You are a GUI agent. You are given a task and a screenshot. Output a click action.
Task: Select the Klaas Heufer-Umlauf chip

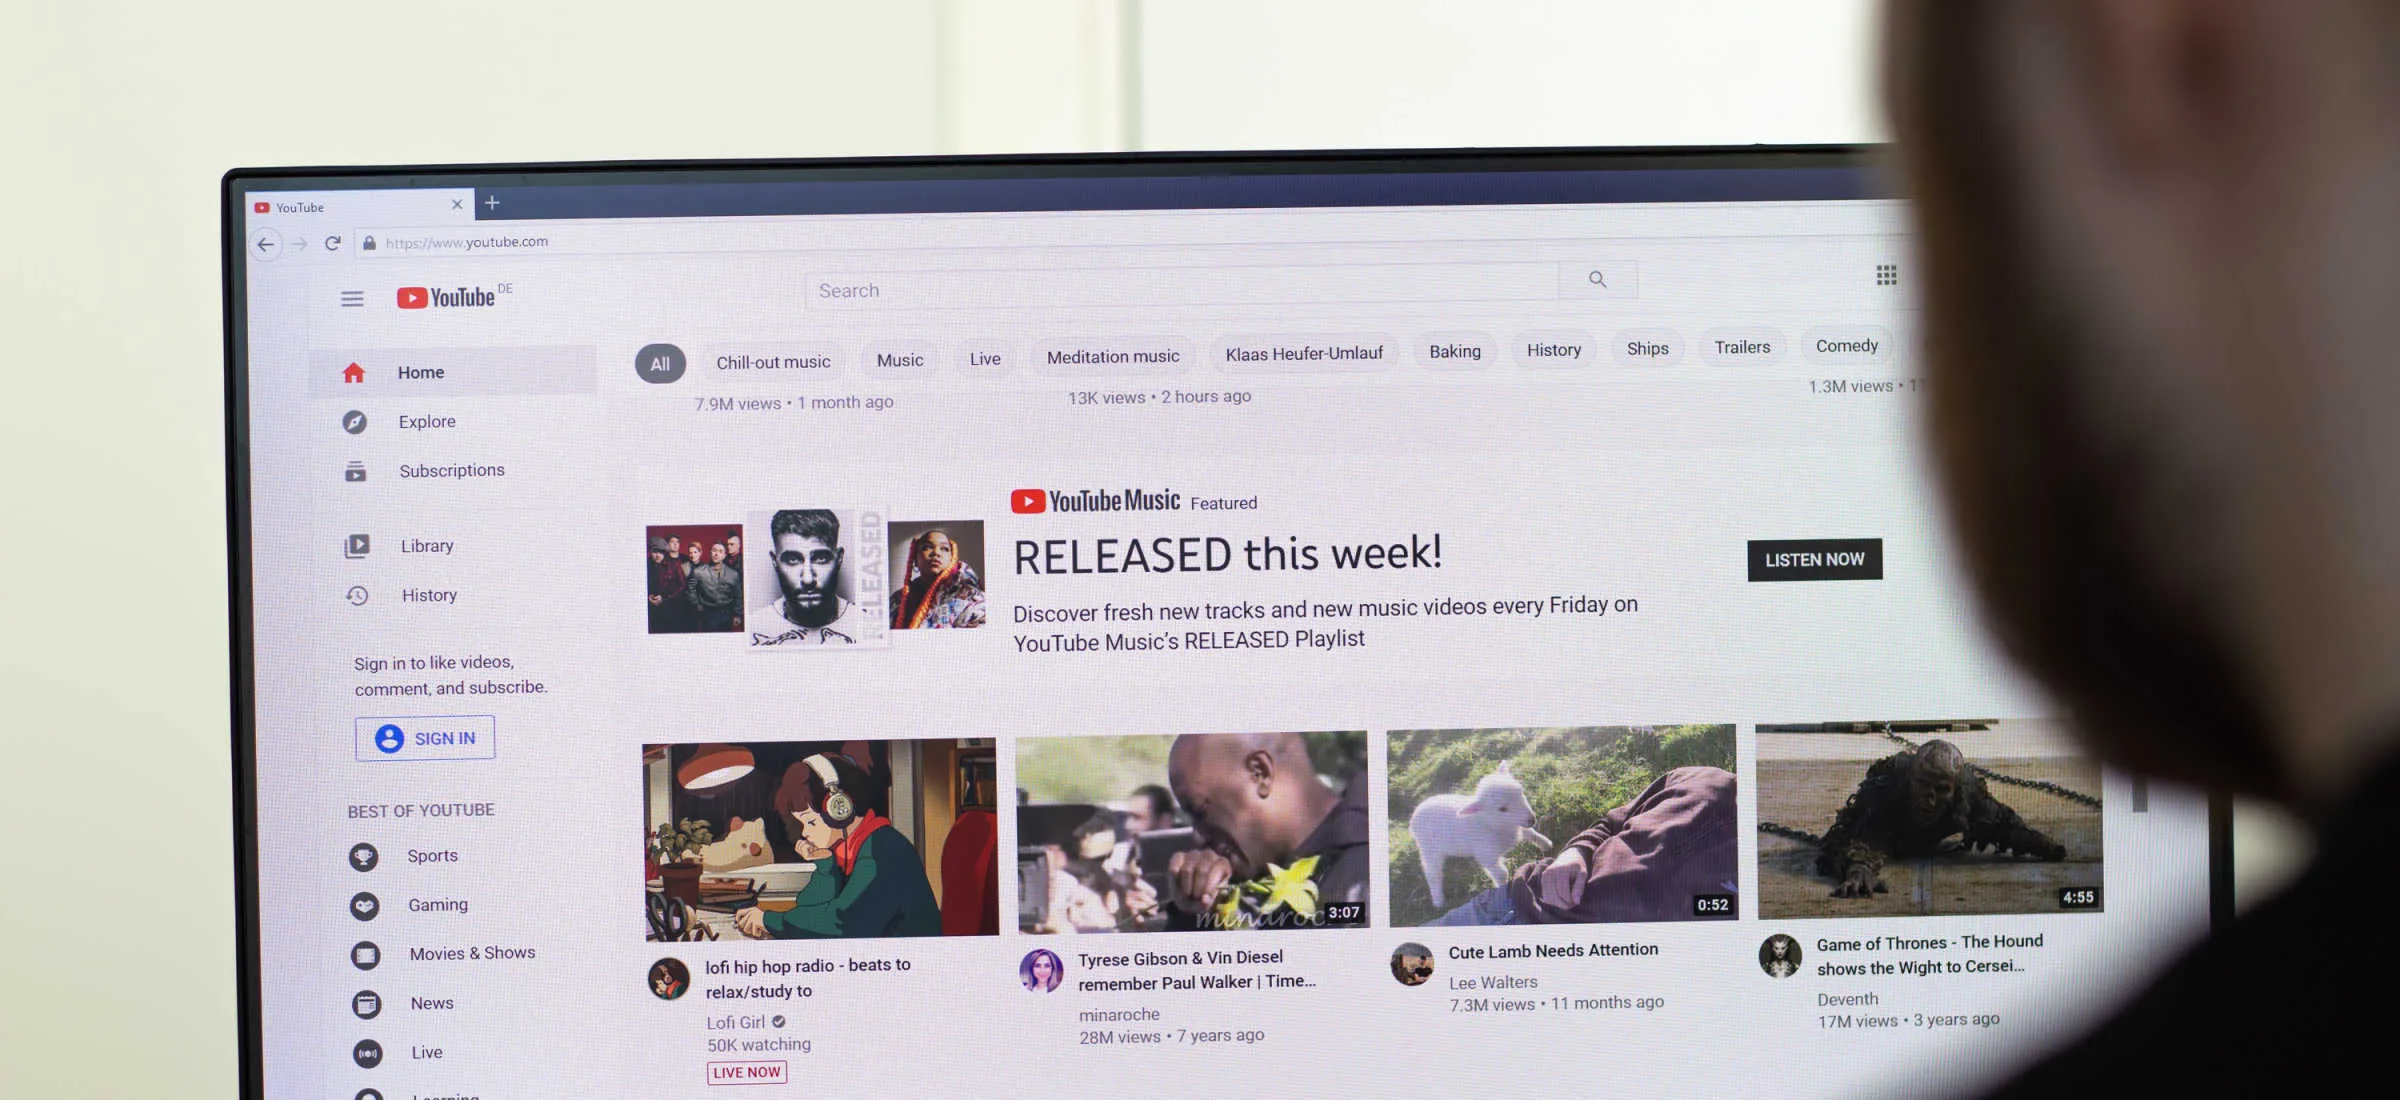coord(1304,353)
